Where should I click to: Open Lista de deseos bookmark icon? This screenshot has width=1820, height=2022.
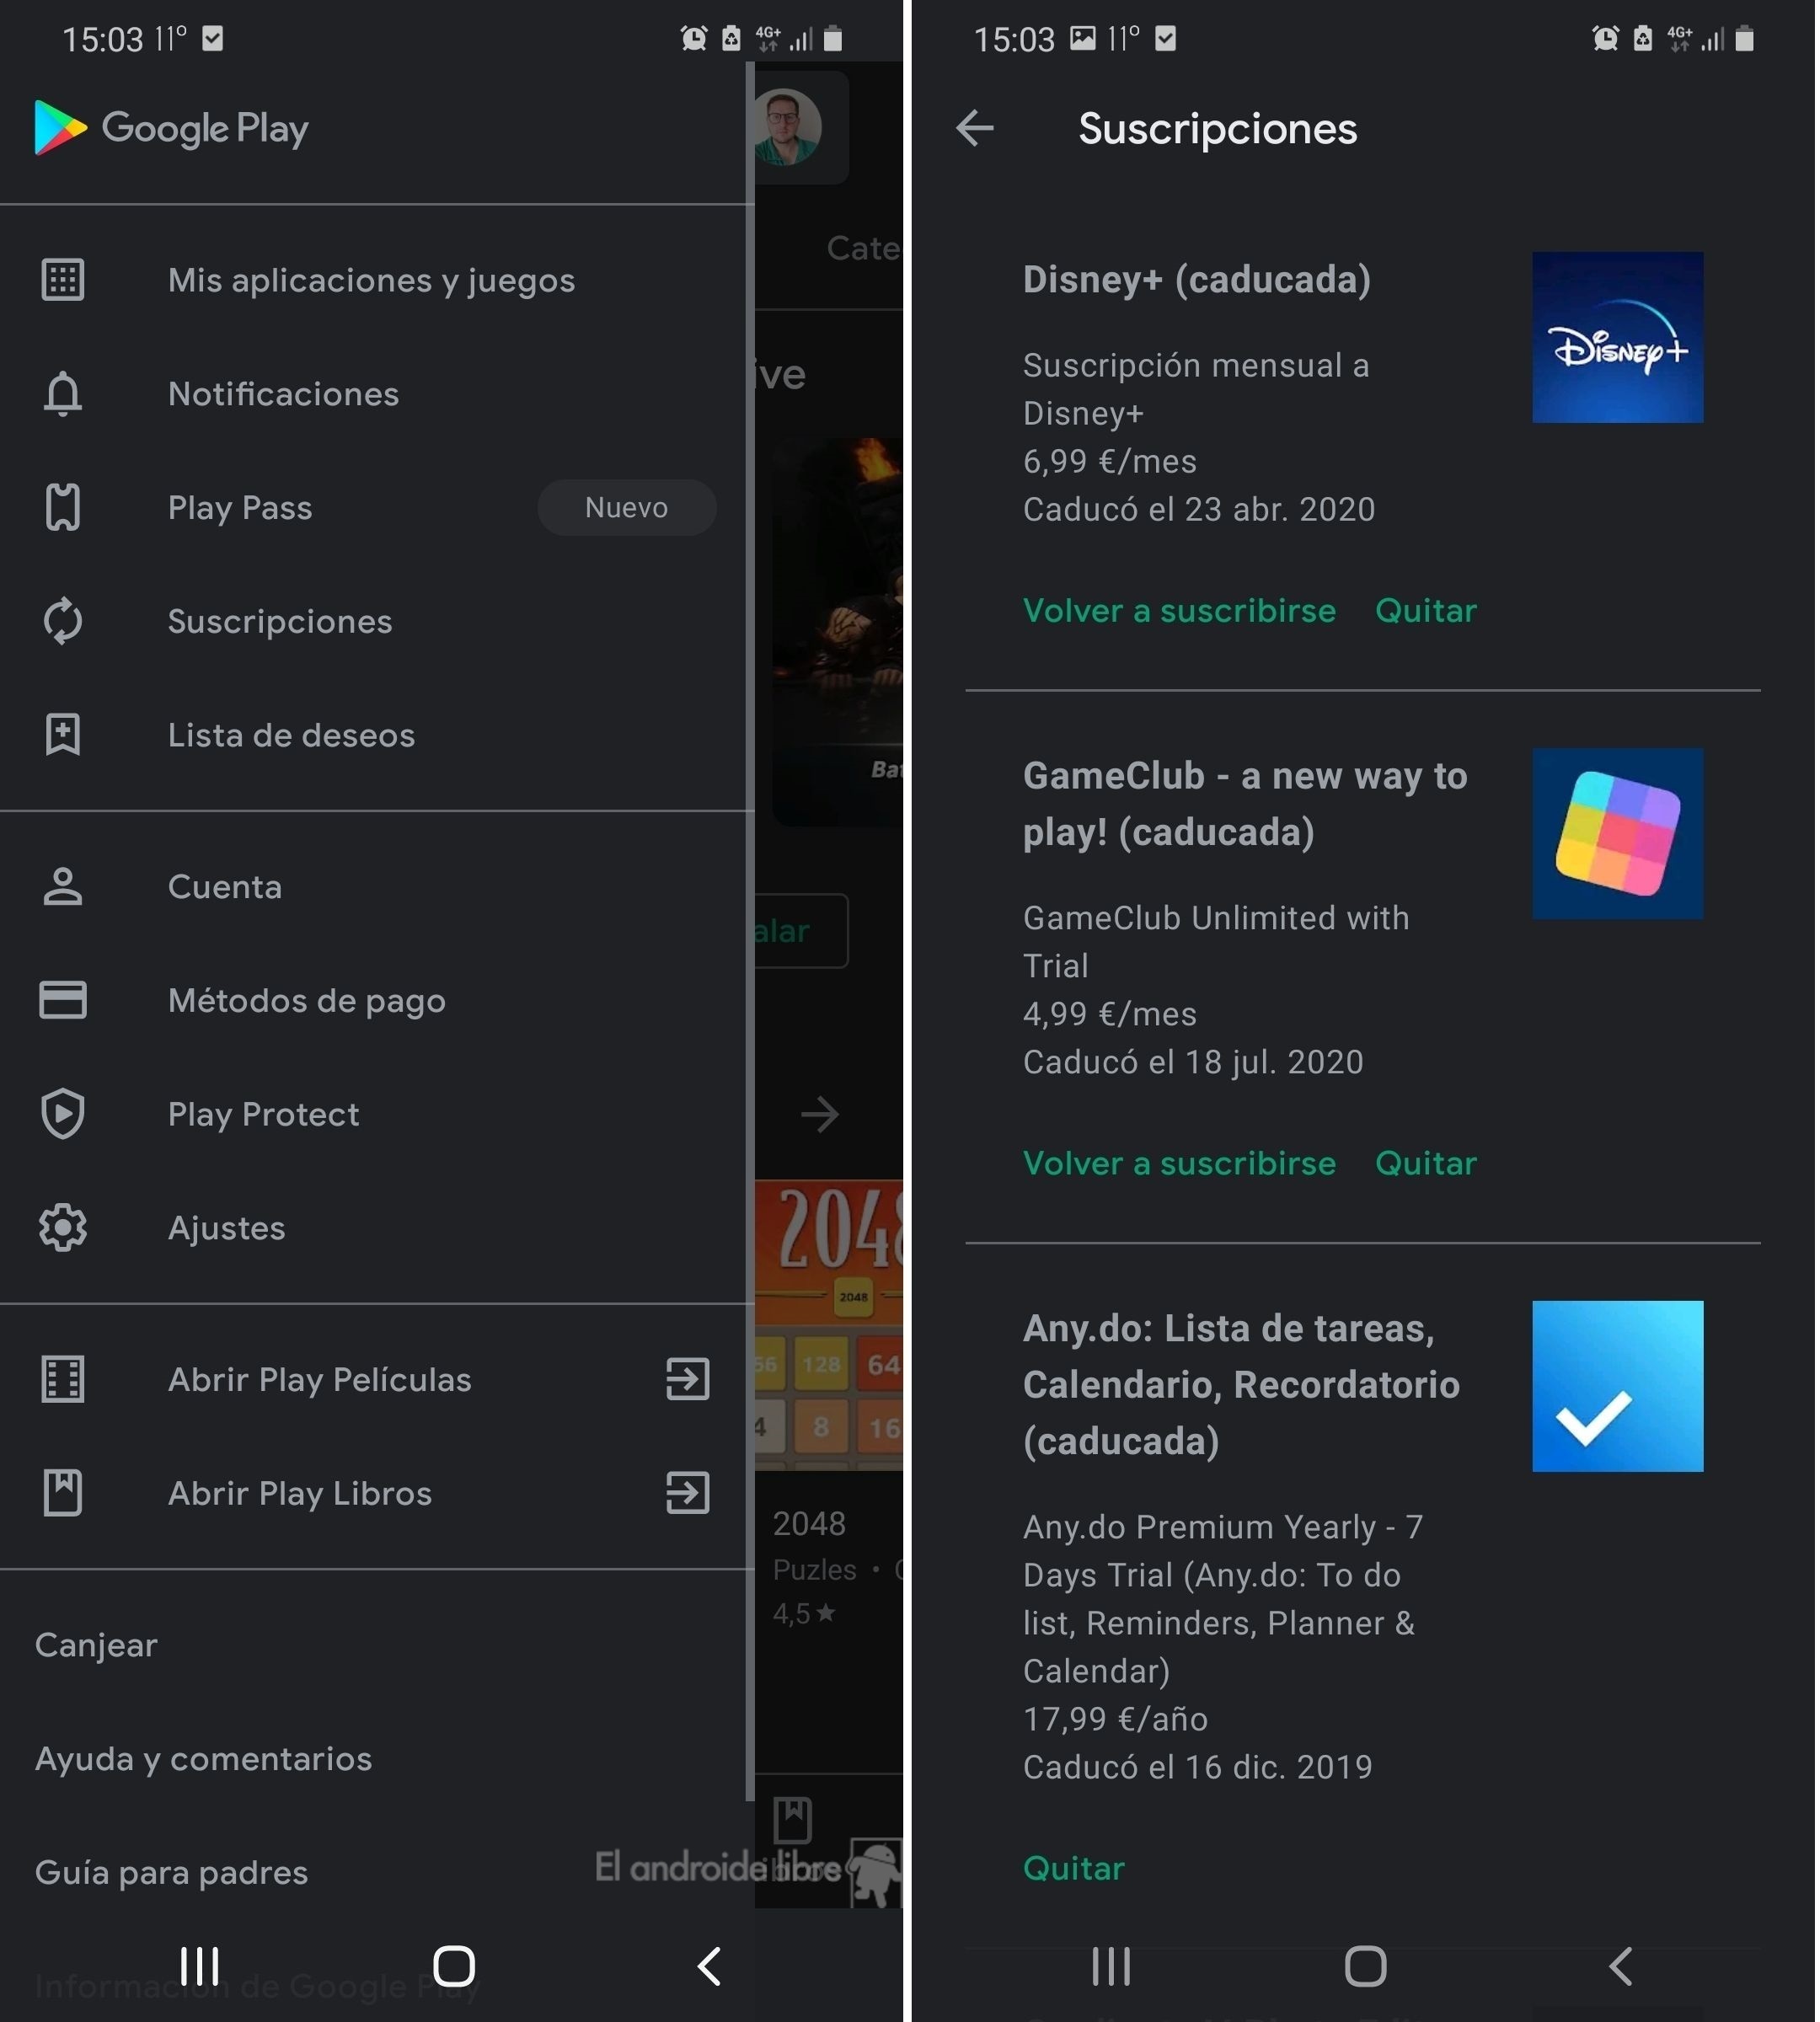63,735
